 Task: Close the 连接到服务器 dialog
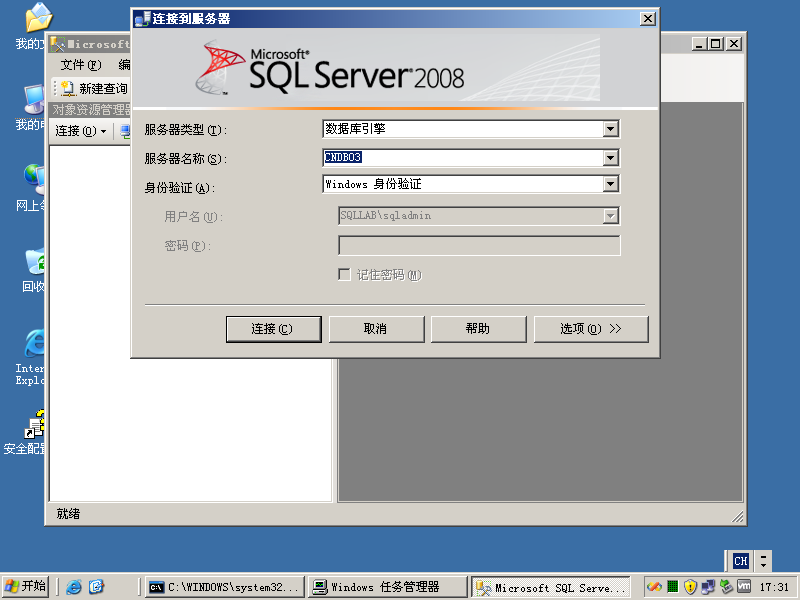[647, 19]
